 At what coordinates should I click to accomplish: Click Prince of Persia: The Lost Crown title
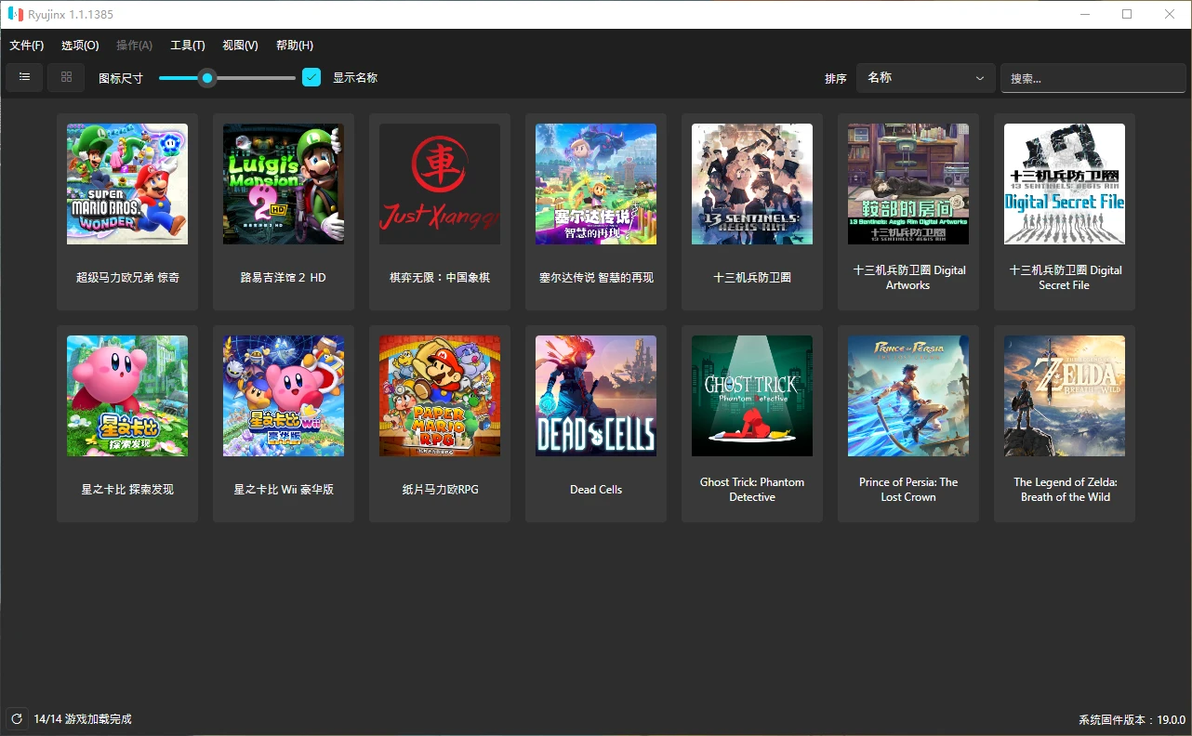coord(908,490)
